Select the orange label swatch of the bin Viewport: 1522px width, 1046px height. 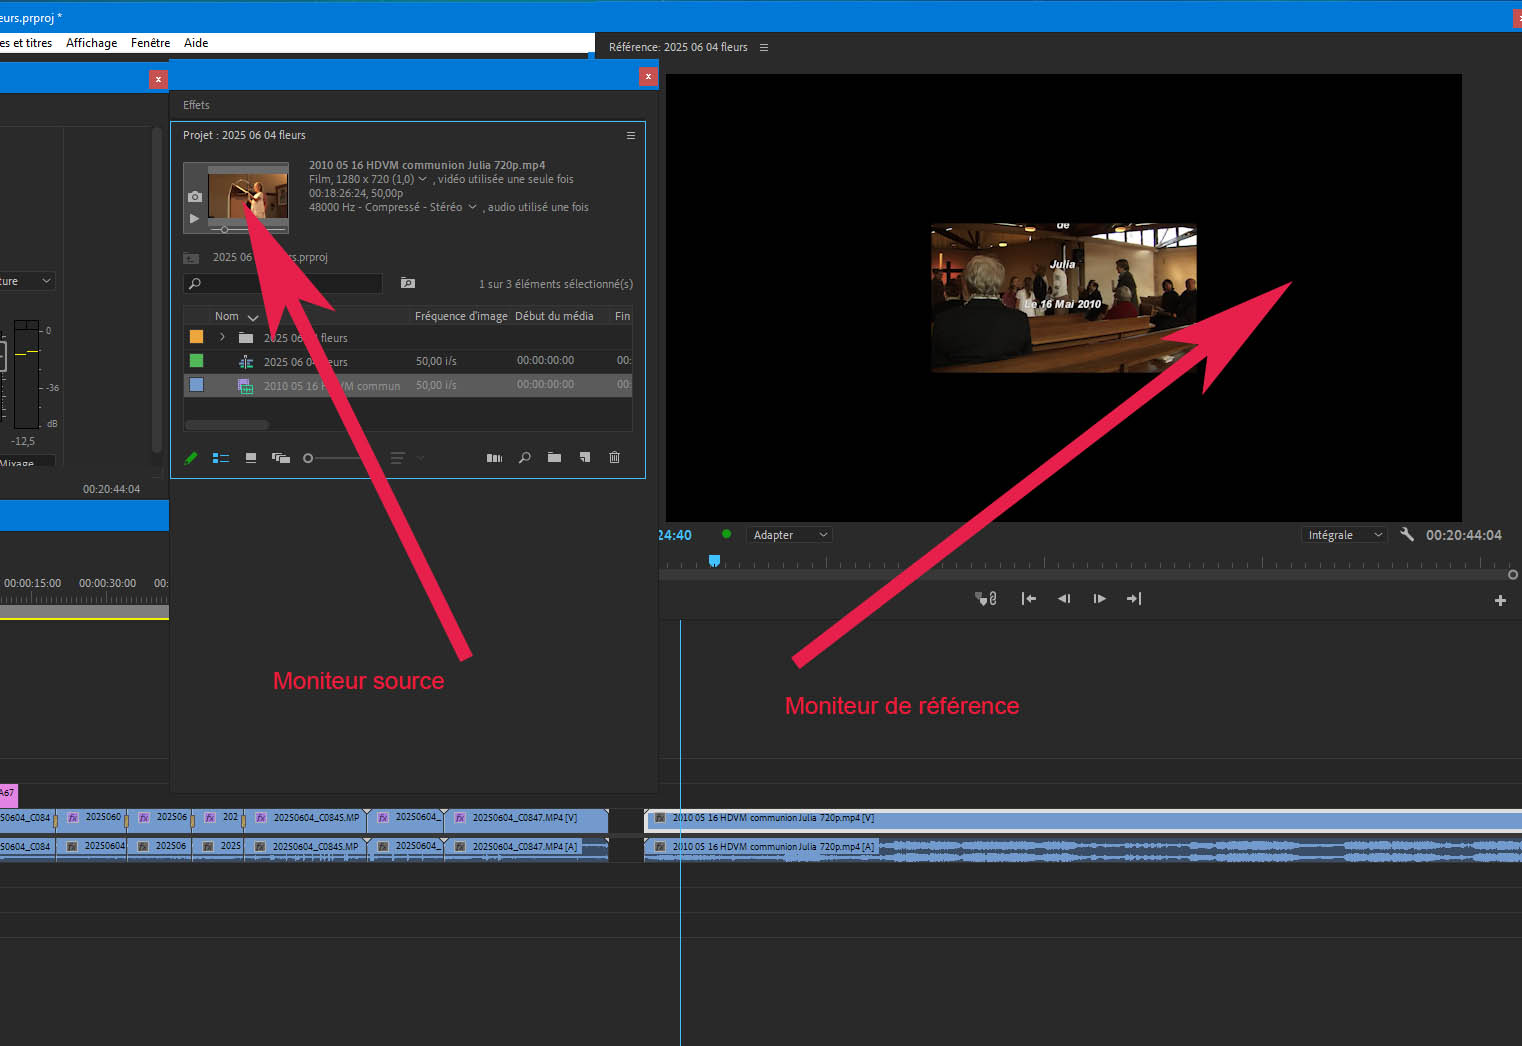click(x=197, y=337)
